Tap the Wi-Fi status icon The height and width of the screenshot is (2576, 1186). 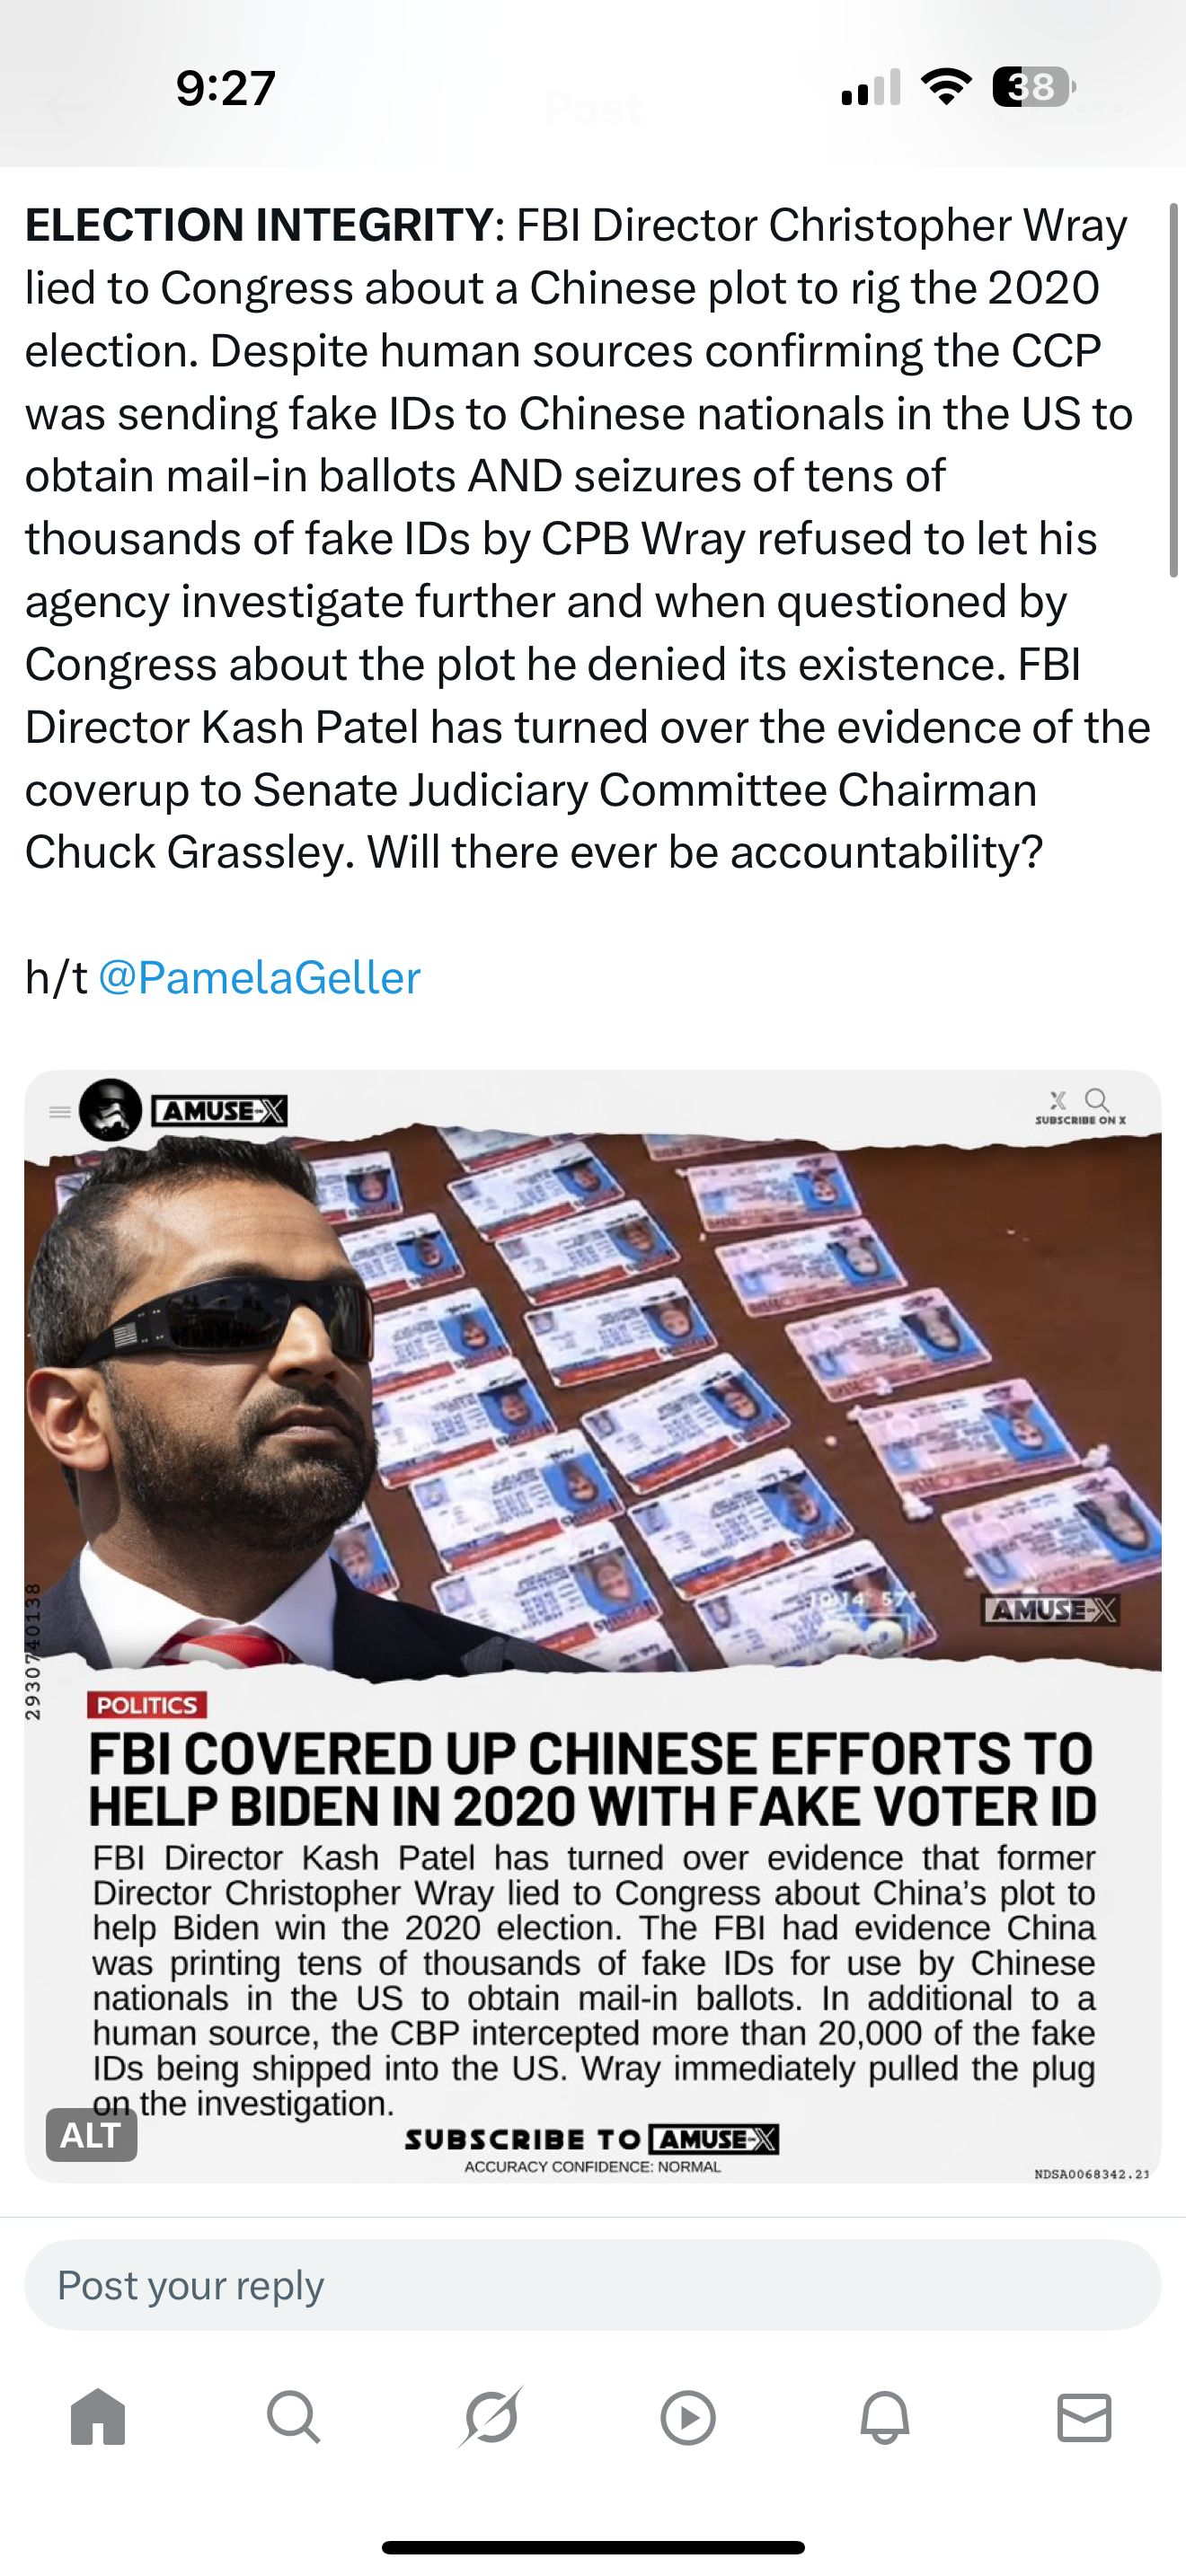pos(947,87)
